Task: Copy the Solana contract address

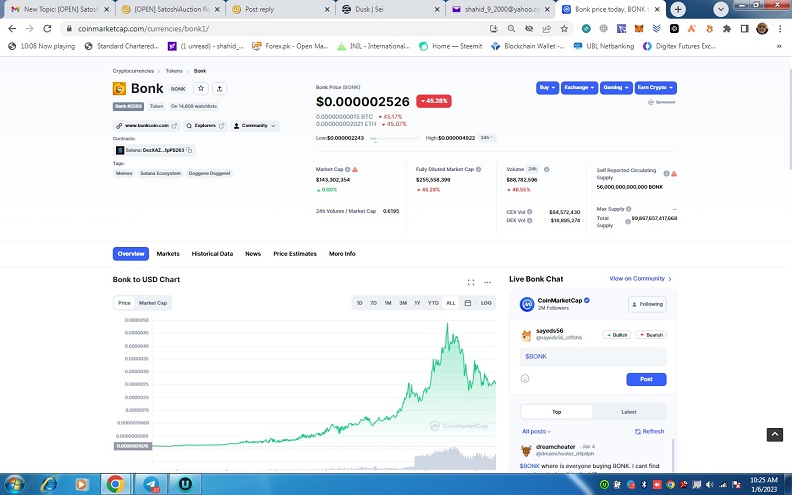Action: coord(189,151)
